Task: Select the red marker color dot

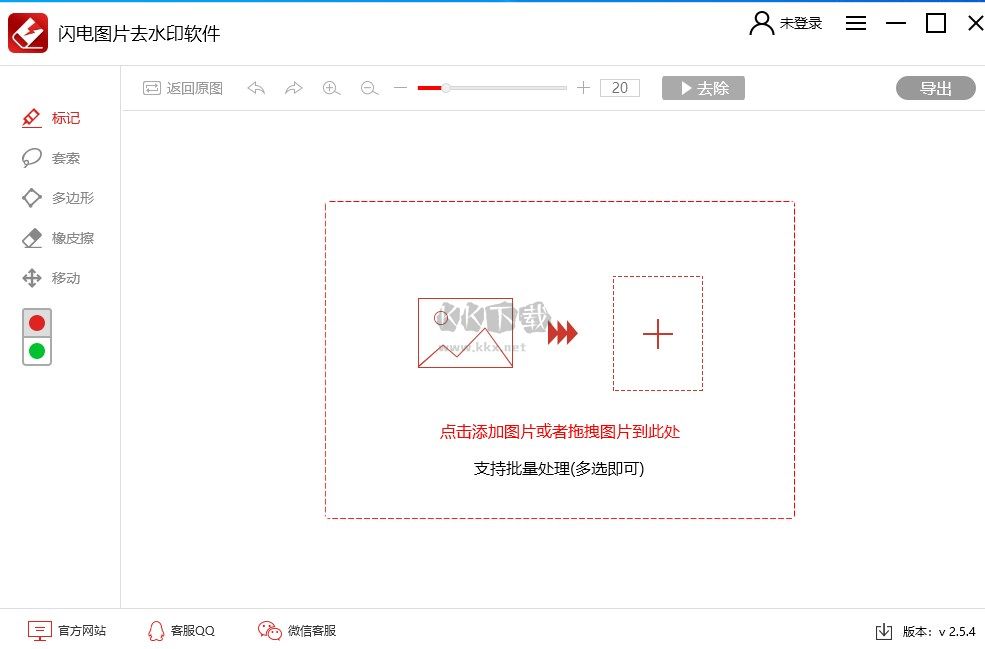Action: 36,322
